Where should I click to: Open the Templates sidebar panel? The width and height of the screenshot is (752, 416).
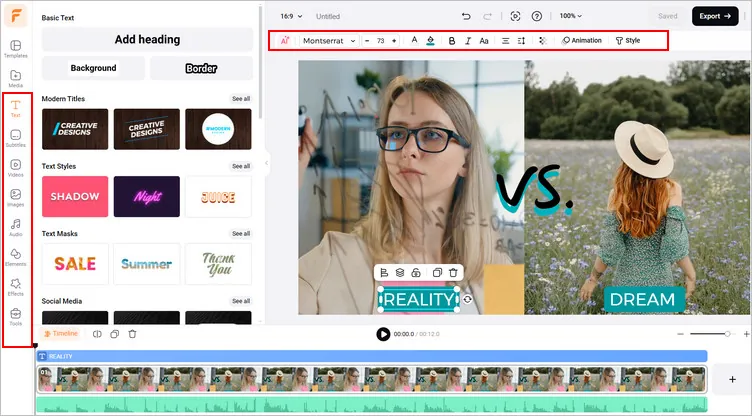[15, 49]
